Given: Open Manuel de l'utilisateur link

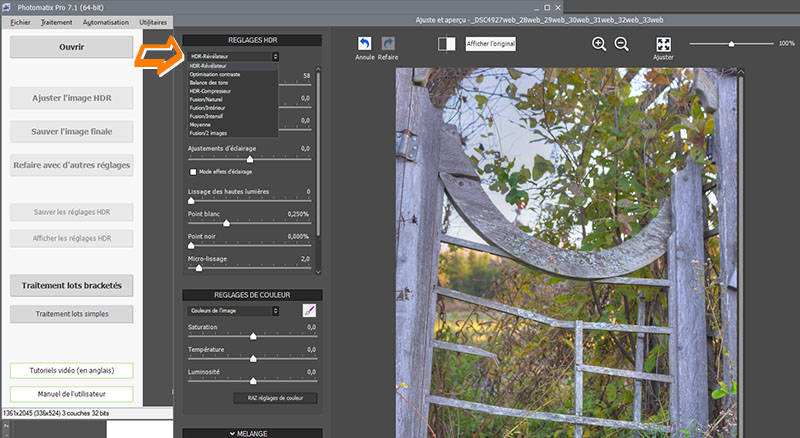Looking at the screenshot, I should [x=71, y=394].
